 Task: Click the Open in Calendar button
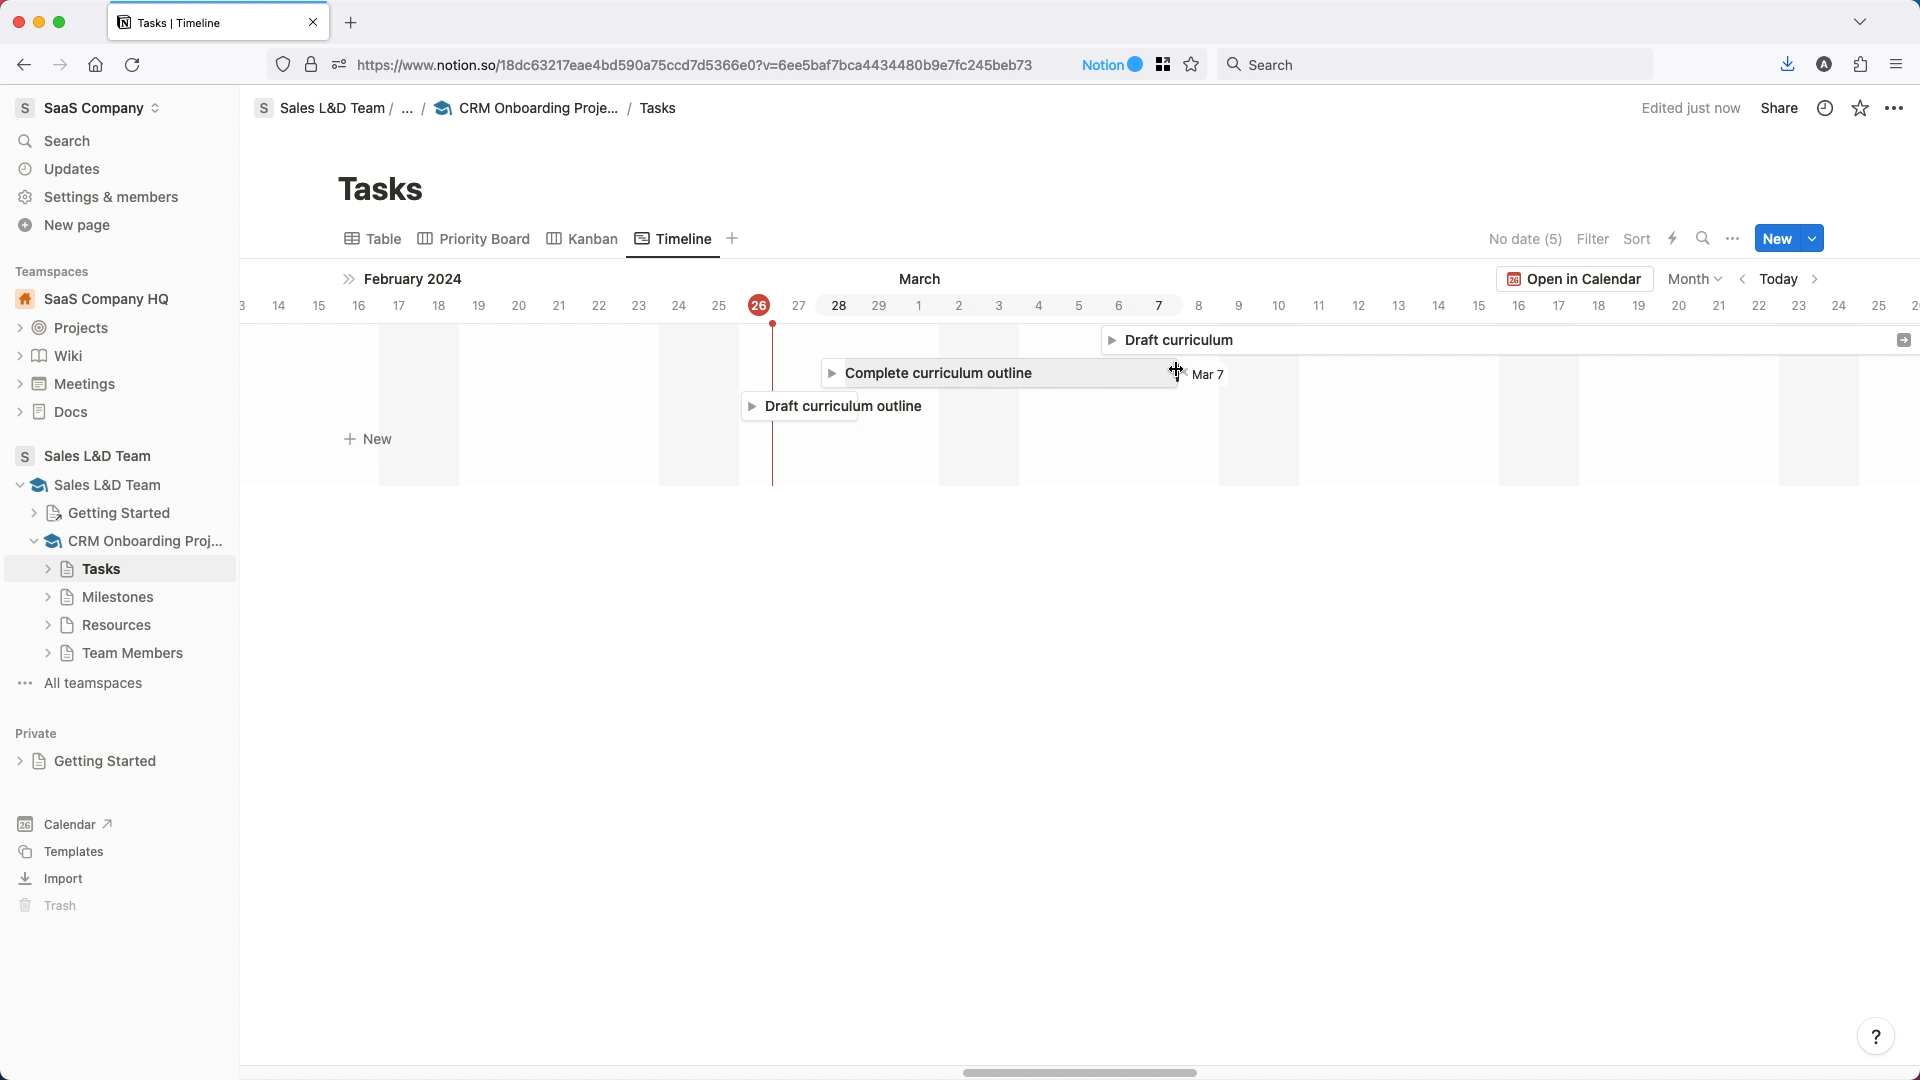[x=1574, y=279]
